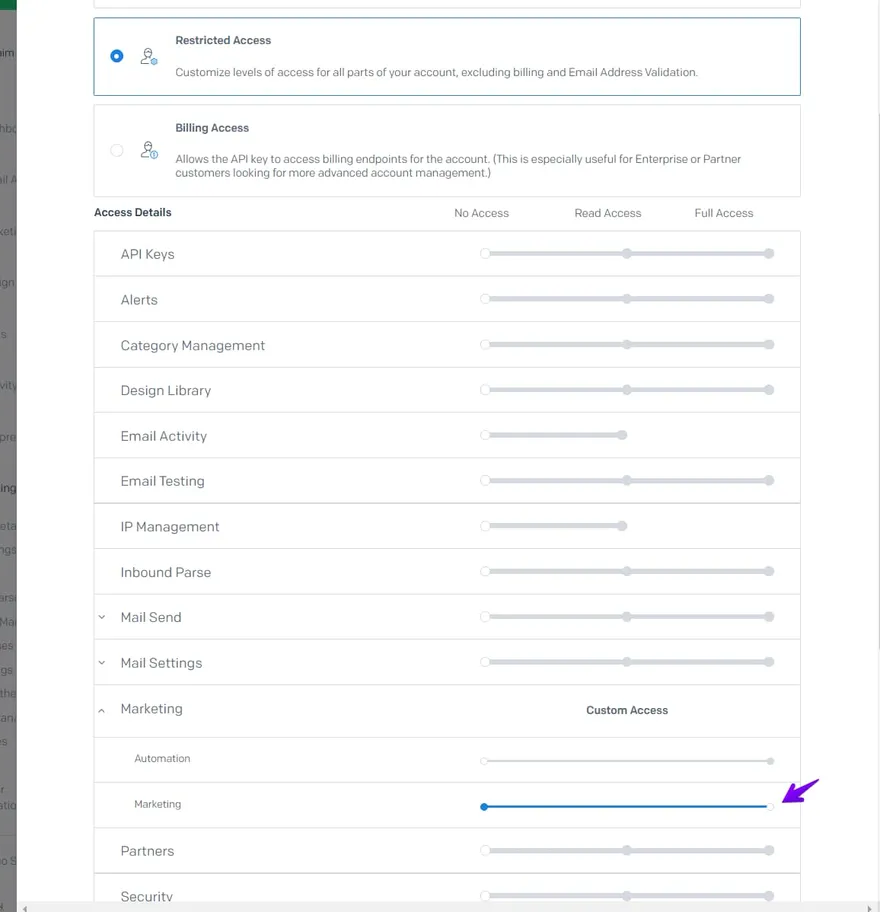Set Partners slider to Read Access

626,851
